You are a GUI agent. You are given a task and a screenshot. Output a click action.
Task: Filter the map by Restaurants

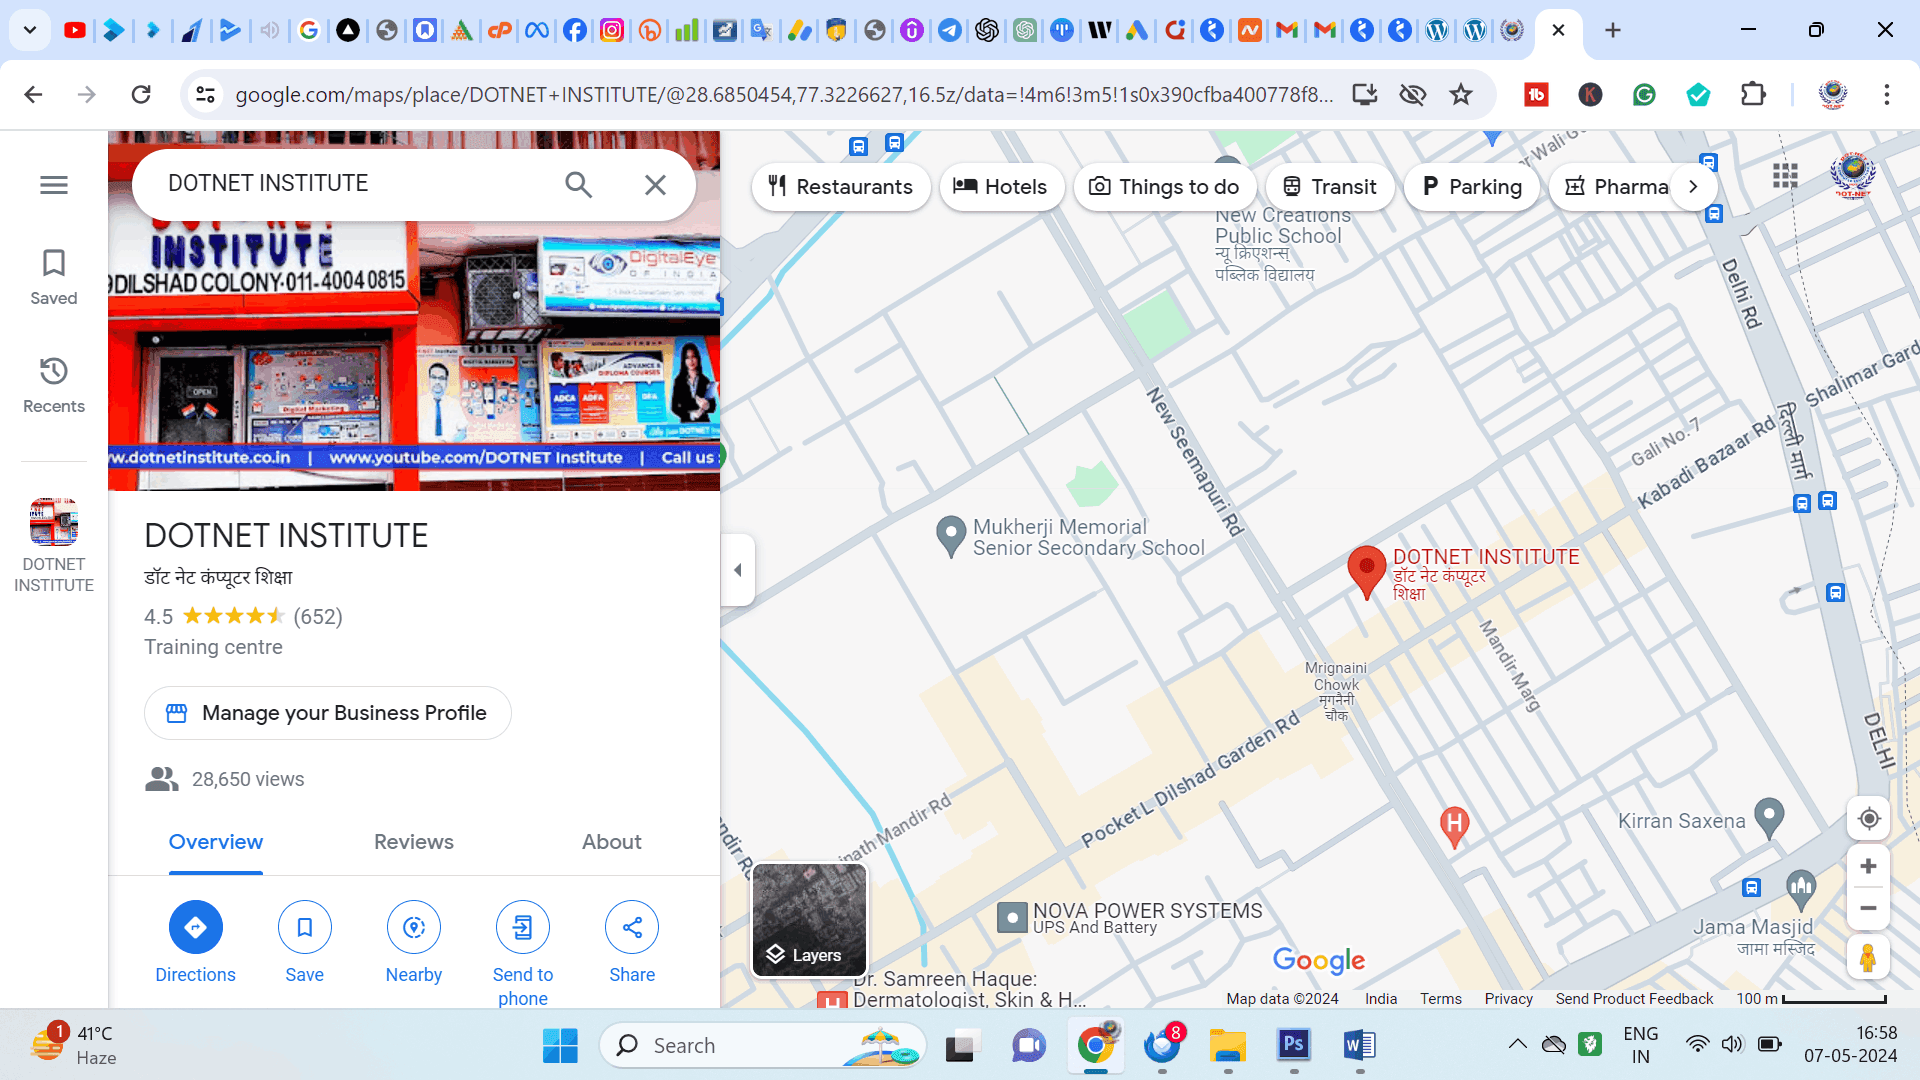pos(841,187)
